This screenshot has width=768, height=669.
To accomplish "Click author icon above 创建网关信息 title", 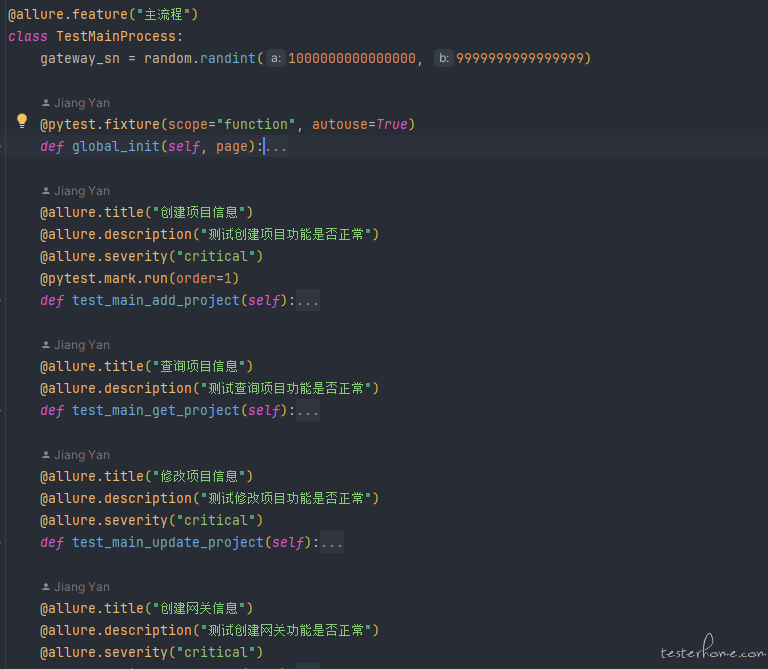I will 46,587.
